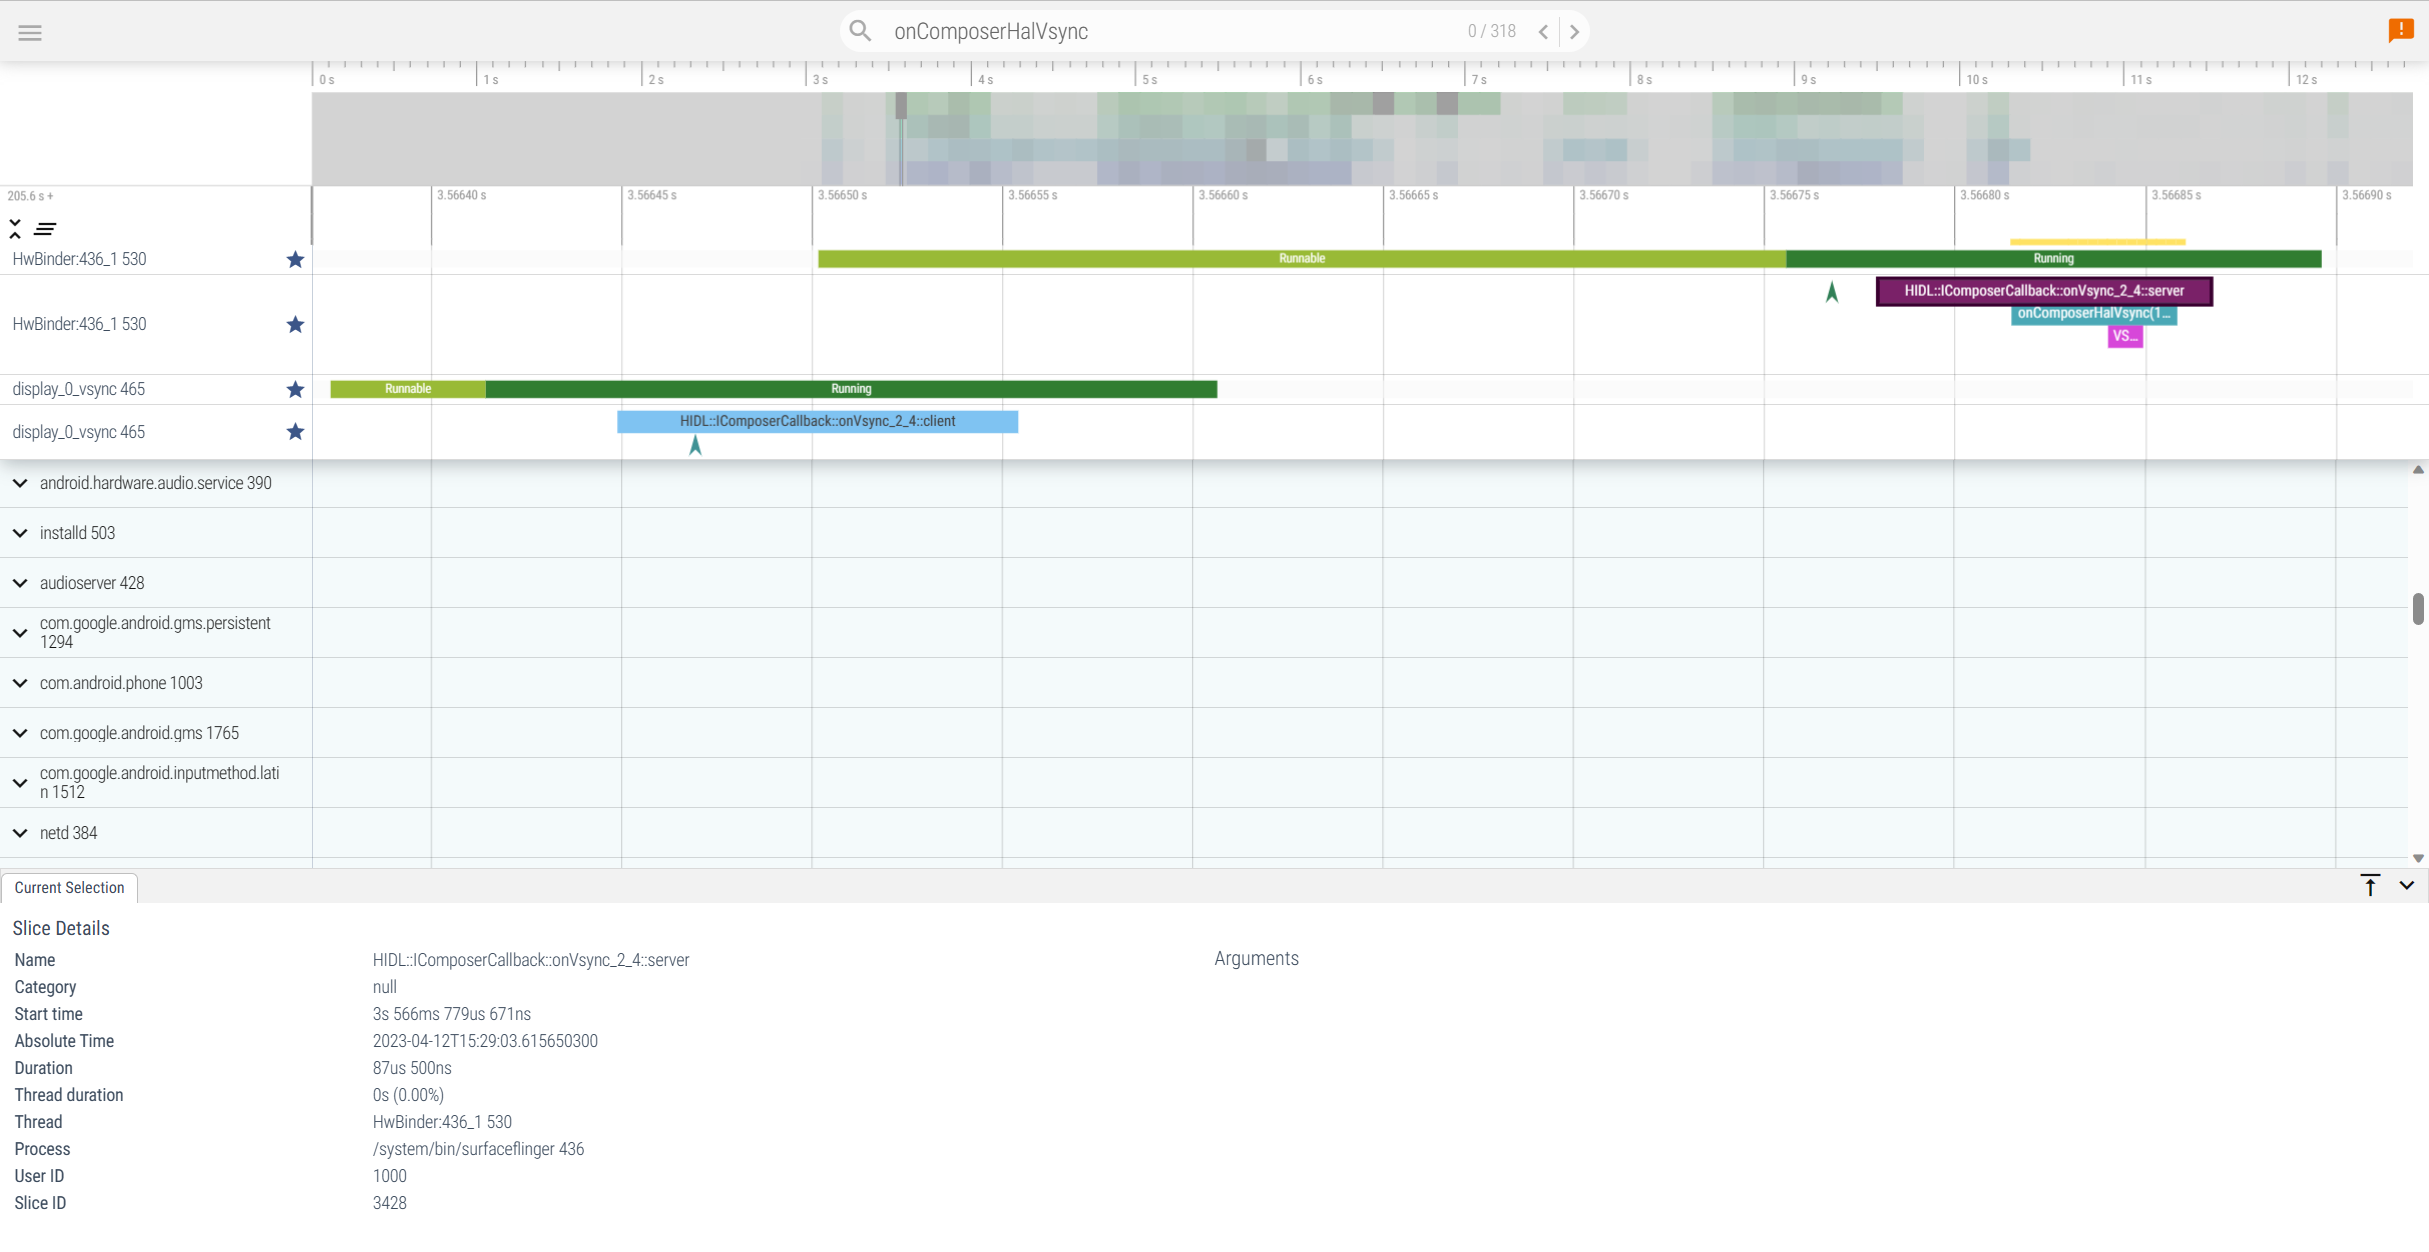
Task: Open the Current Selection tab
Action: coord(69,888)
